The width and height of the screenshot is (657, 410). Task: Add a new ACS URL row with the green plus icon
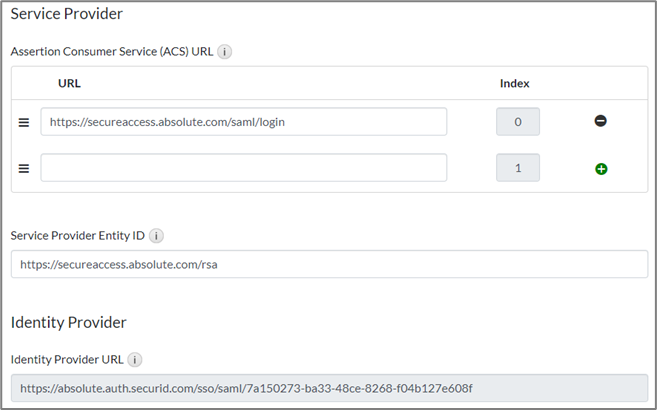[x=601, y=169]
